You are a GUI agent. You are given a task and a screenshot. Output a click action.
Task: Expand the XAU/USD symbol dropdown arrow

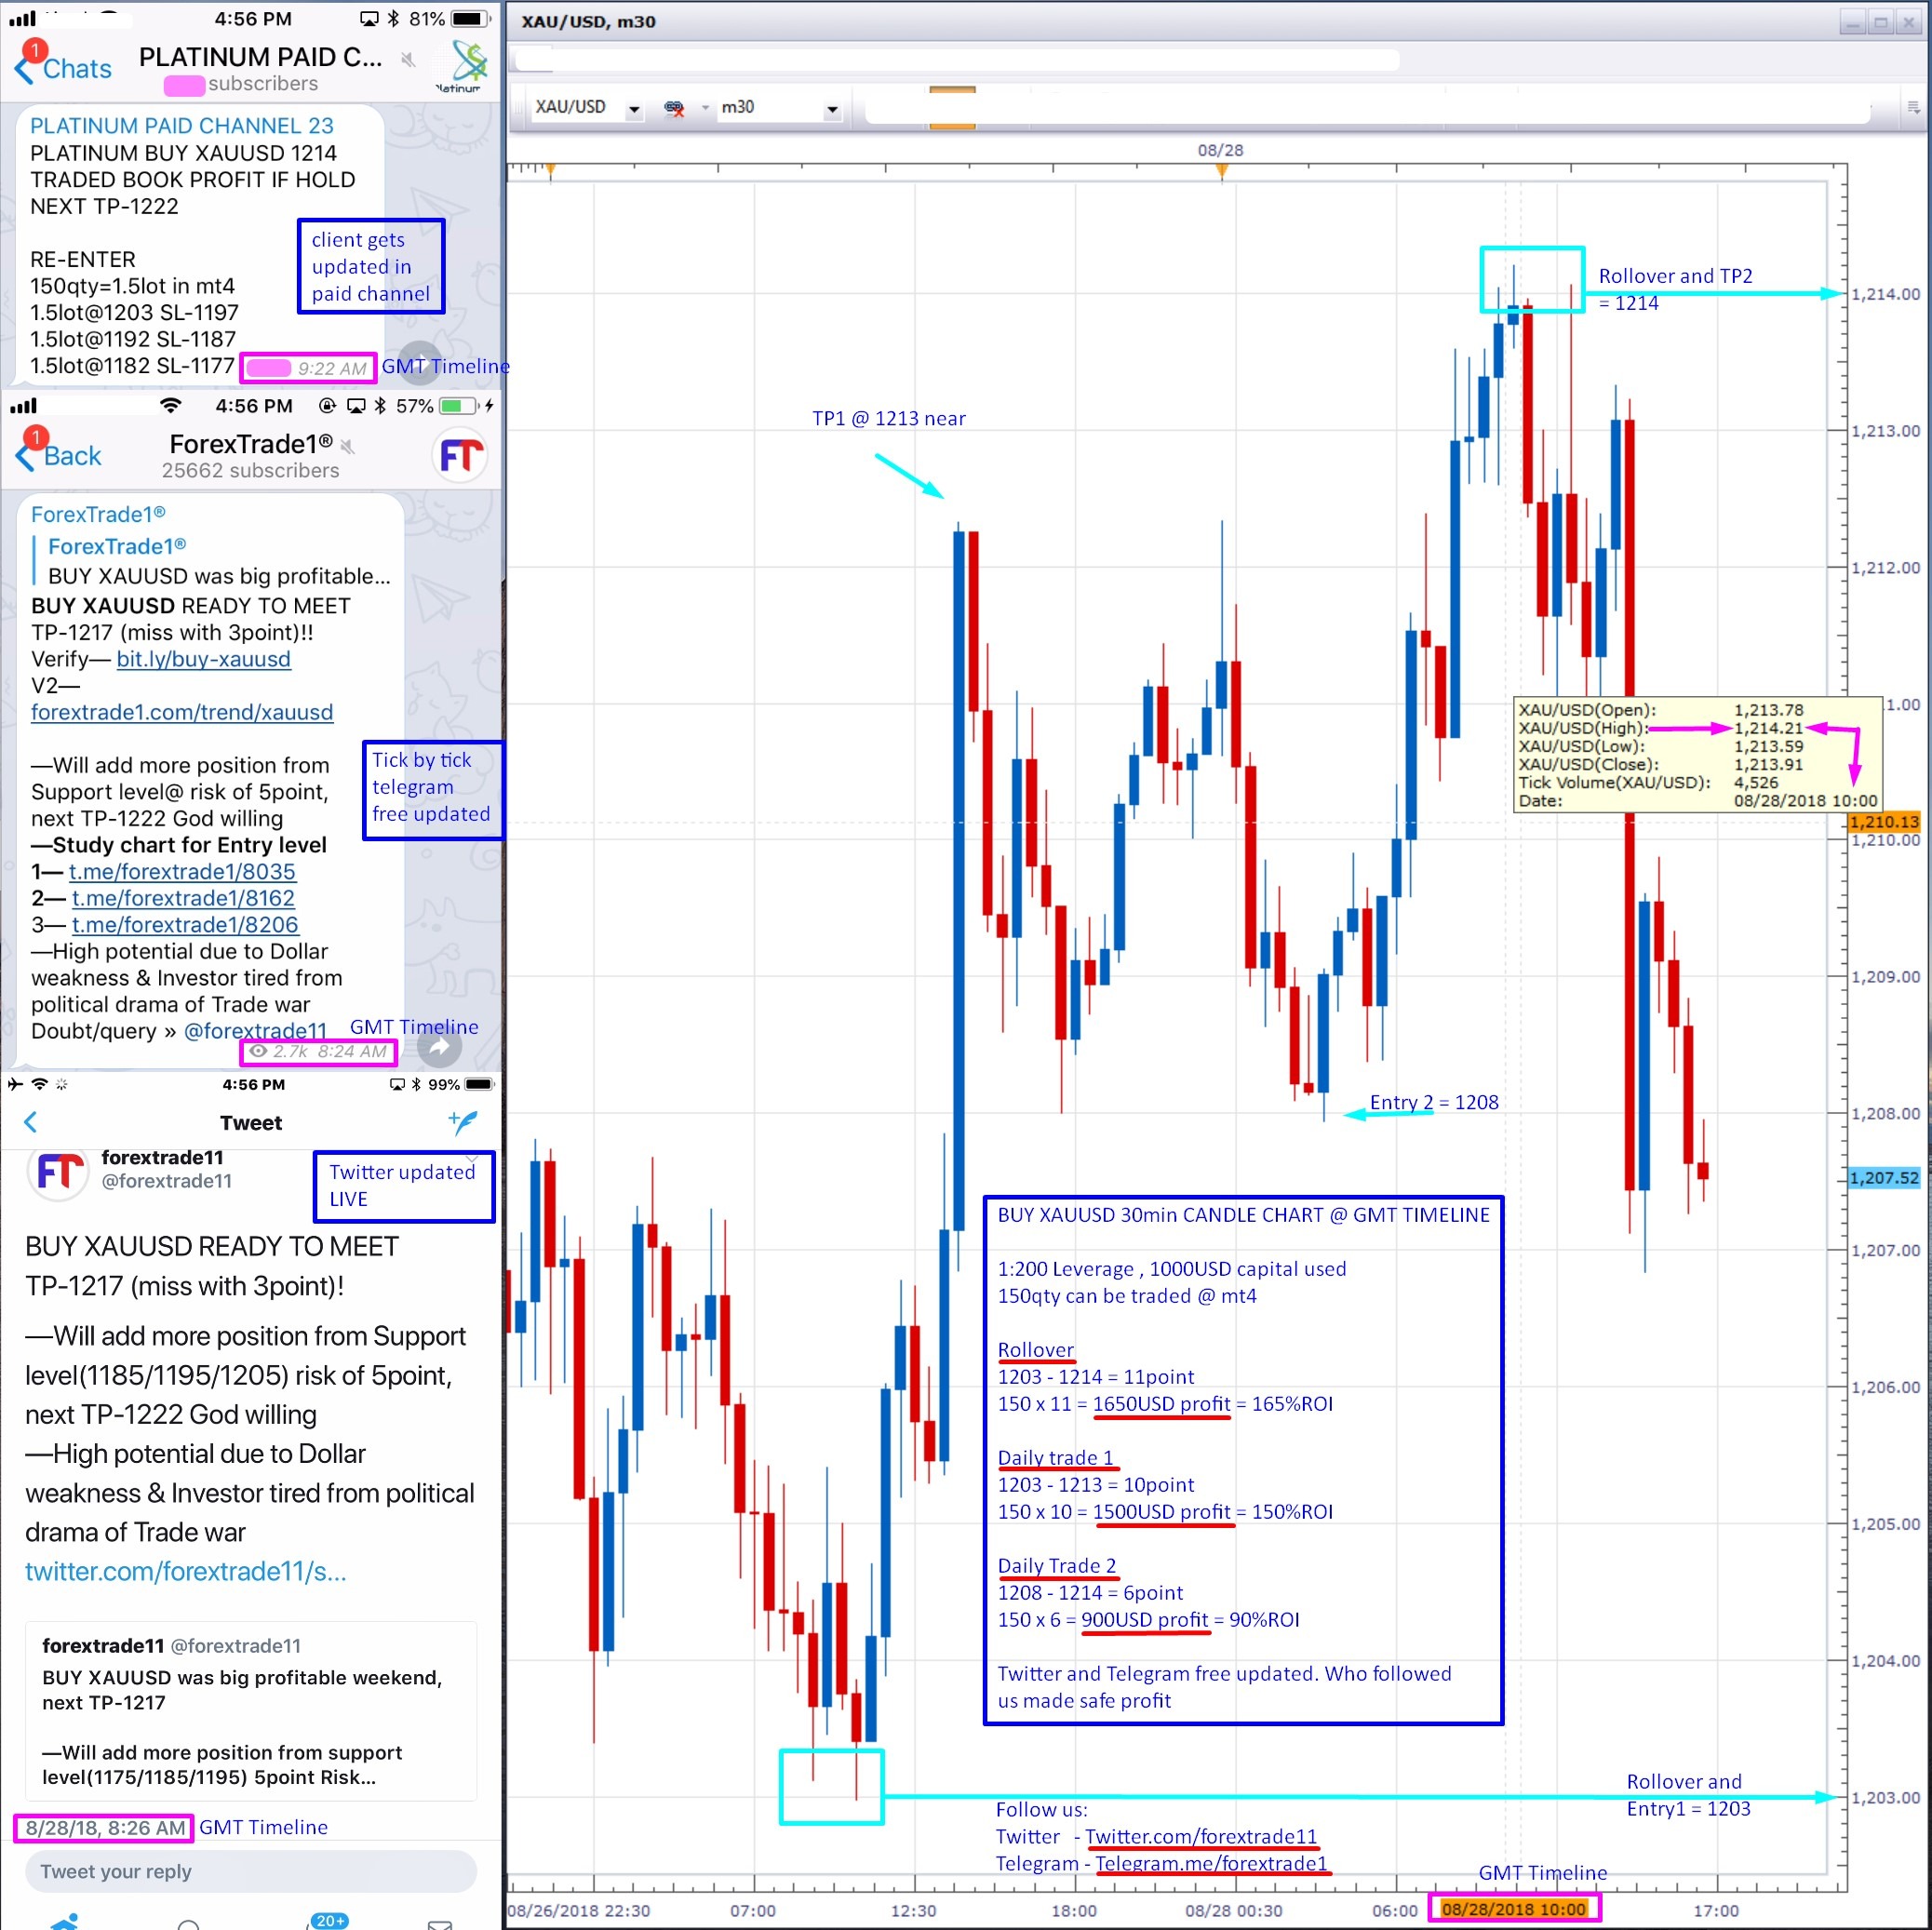[634, 110]
